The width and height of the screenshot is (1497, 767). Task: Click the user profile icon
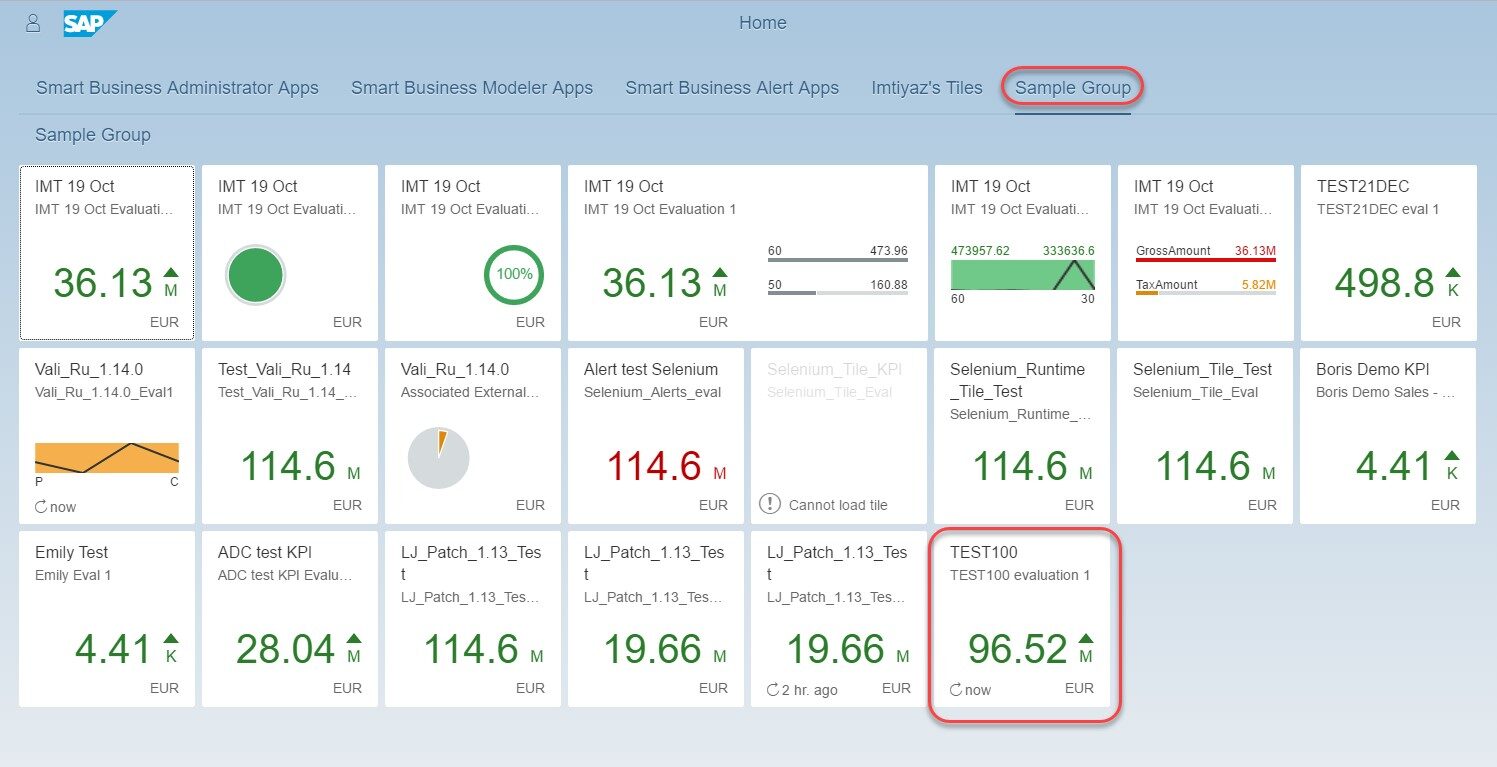33,23
